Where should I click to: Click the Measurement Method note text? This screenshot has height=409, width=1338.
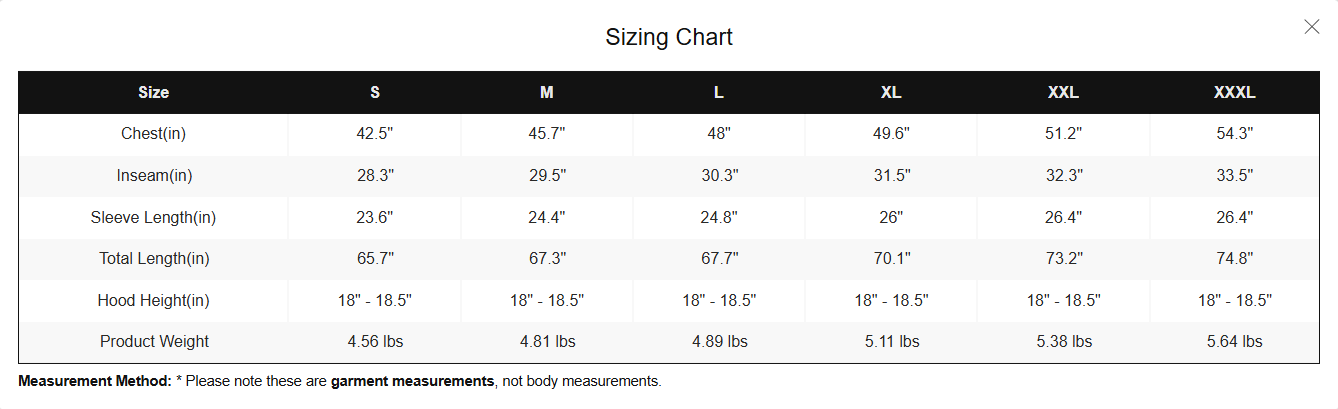pos(340,381)
